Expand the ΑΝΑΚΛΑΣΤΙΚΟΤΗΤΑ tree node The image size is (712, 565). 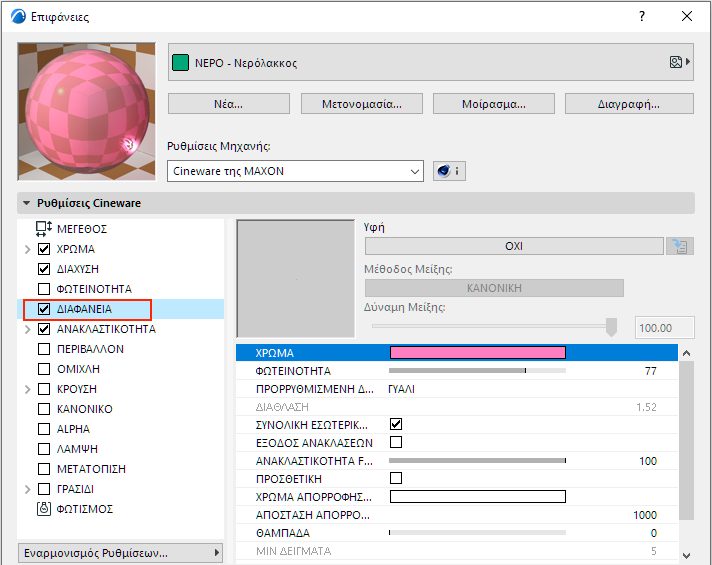pos(28,329)
